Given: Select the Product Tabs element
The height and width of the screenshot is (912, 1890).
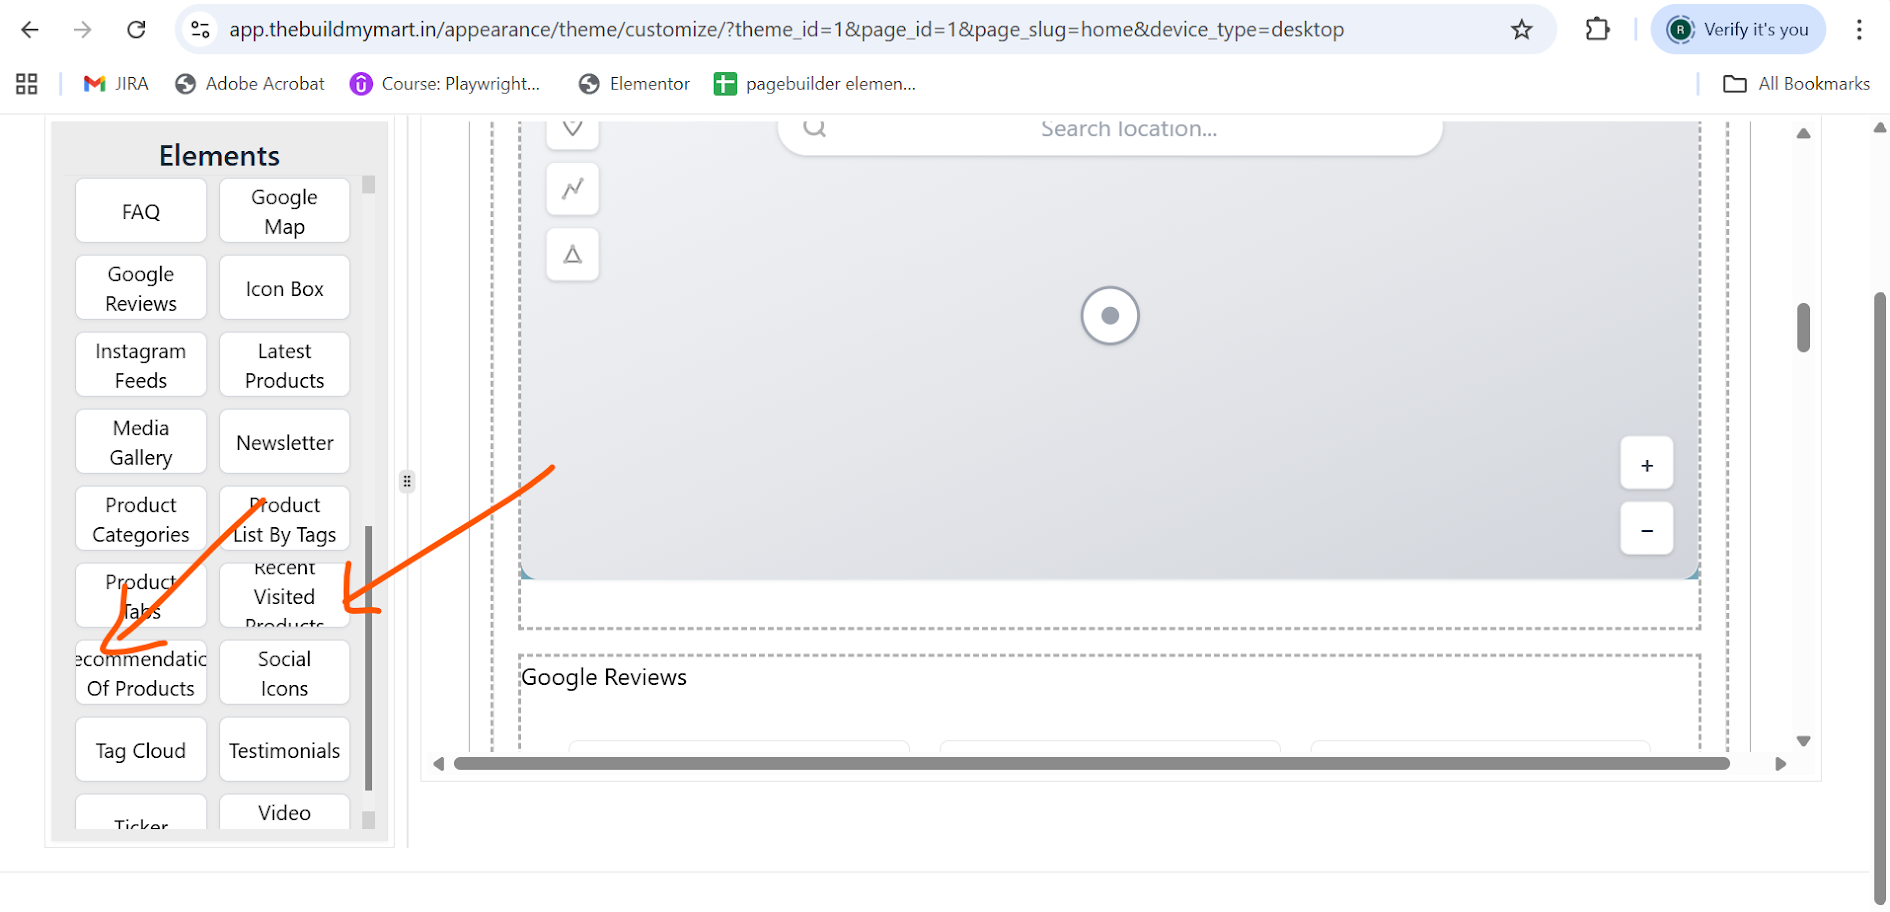Looking at the screenshot, I should pyautogui.click(x=141, y=596).
